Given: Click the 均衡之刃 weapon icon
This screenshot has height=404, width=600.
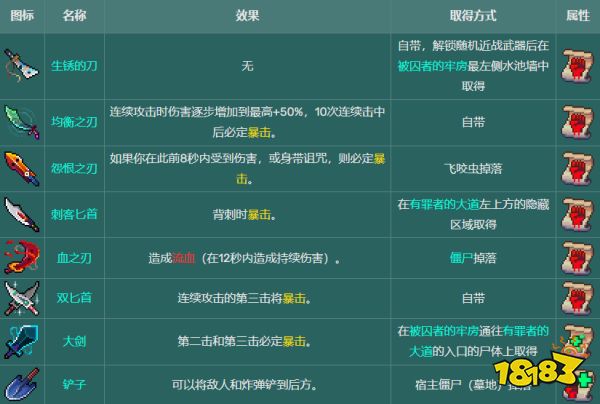Looking at the screenshot, I should coord(22,122).
